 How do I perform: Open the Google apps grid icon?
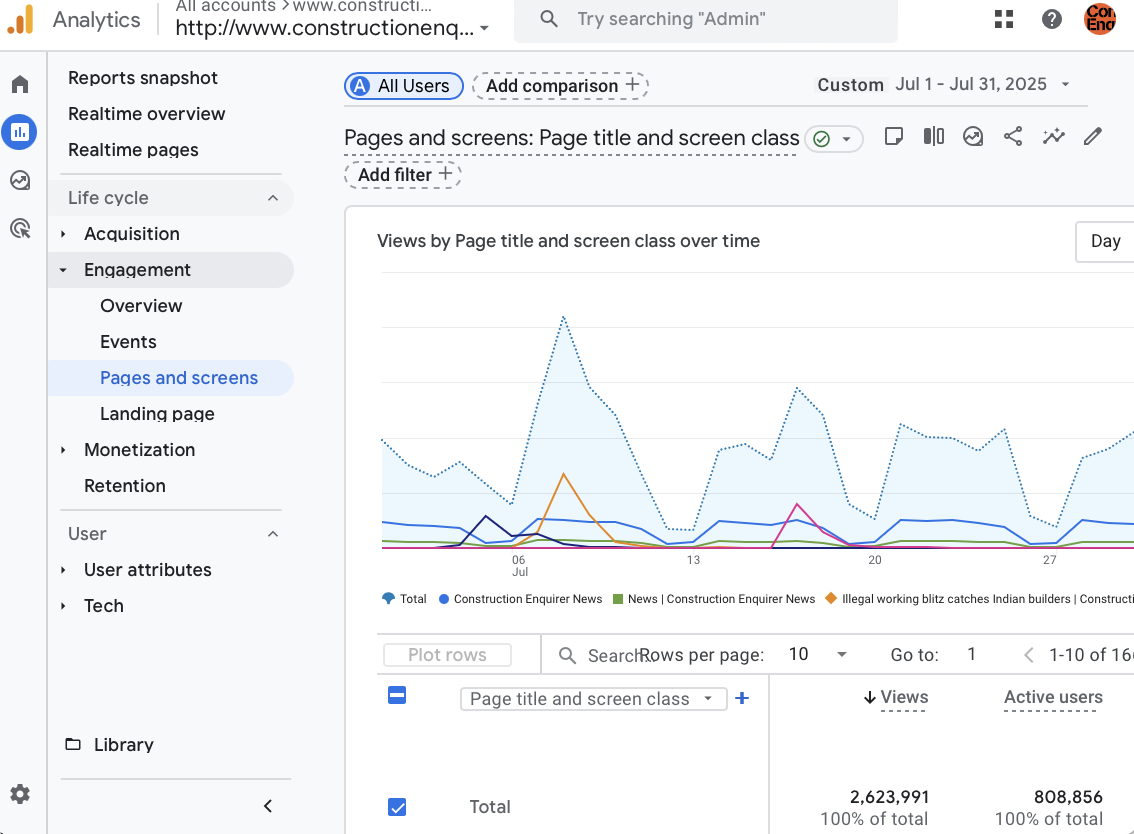[1004, 19]
